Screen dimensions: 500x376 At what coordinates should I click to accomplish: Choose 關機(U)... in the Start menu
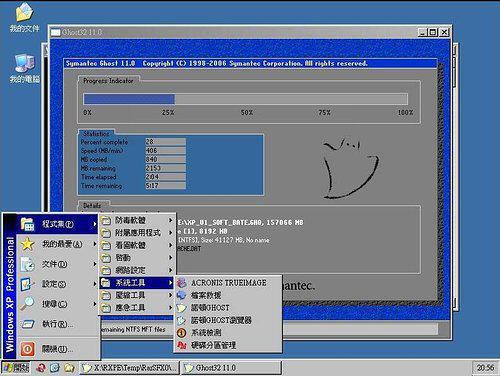58,349
